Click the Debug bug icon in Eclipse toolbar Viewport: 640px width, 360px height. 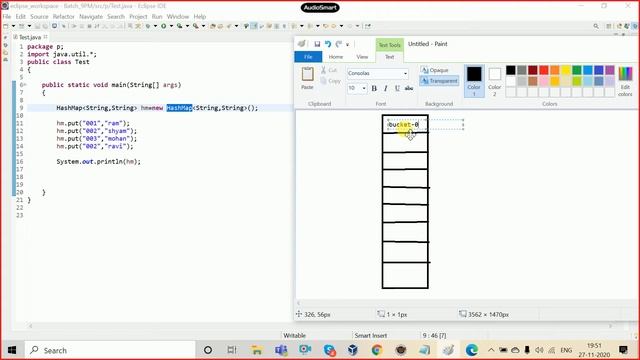(148, 26)
